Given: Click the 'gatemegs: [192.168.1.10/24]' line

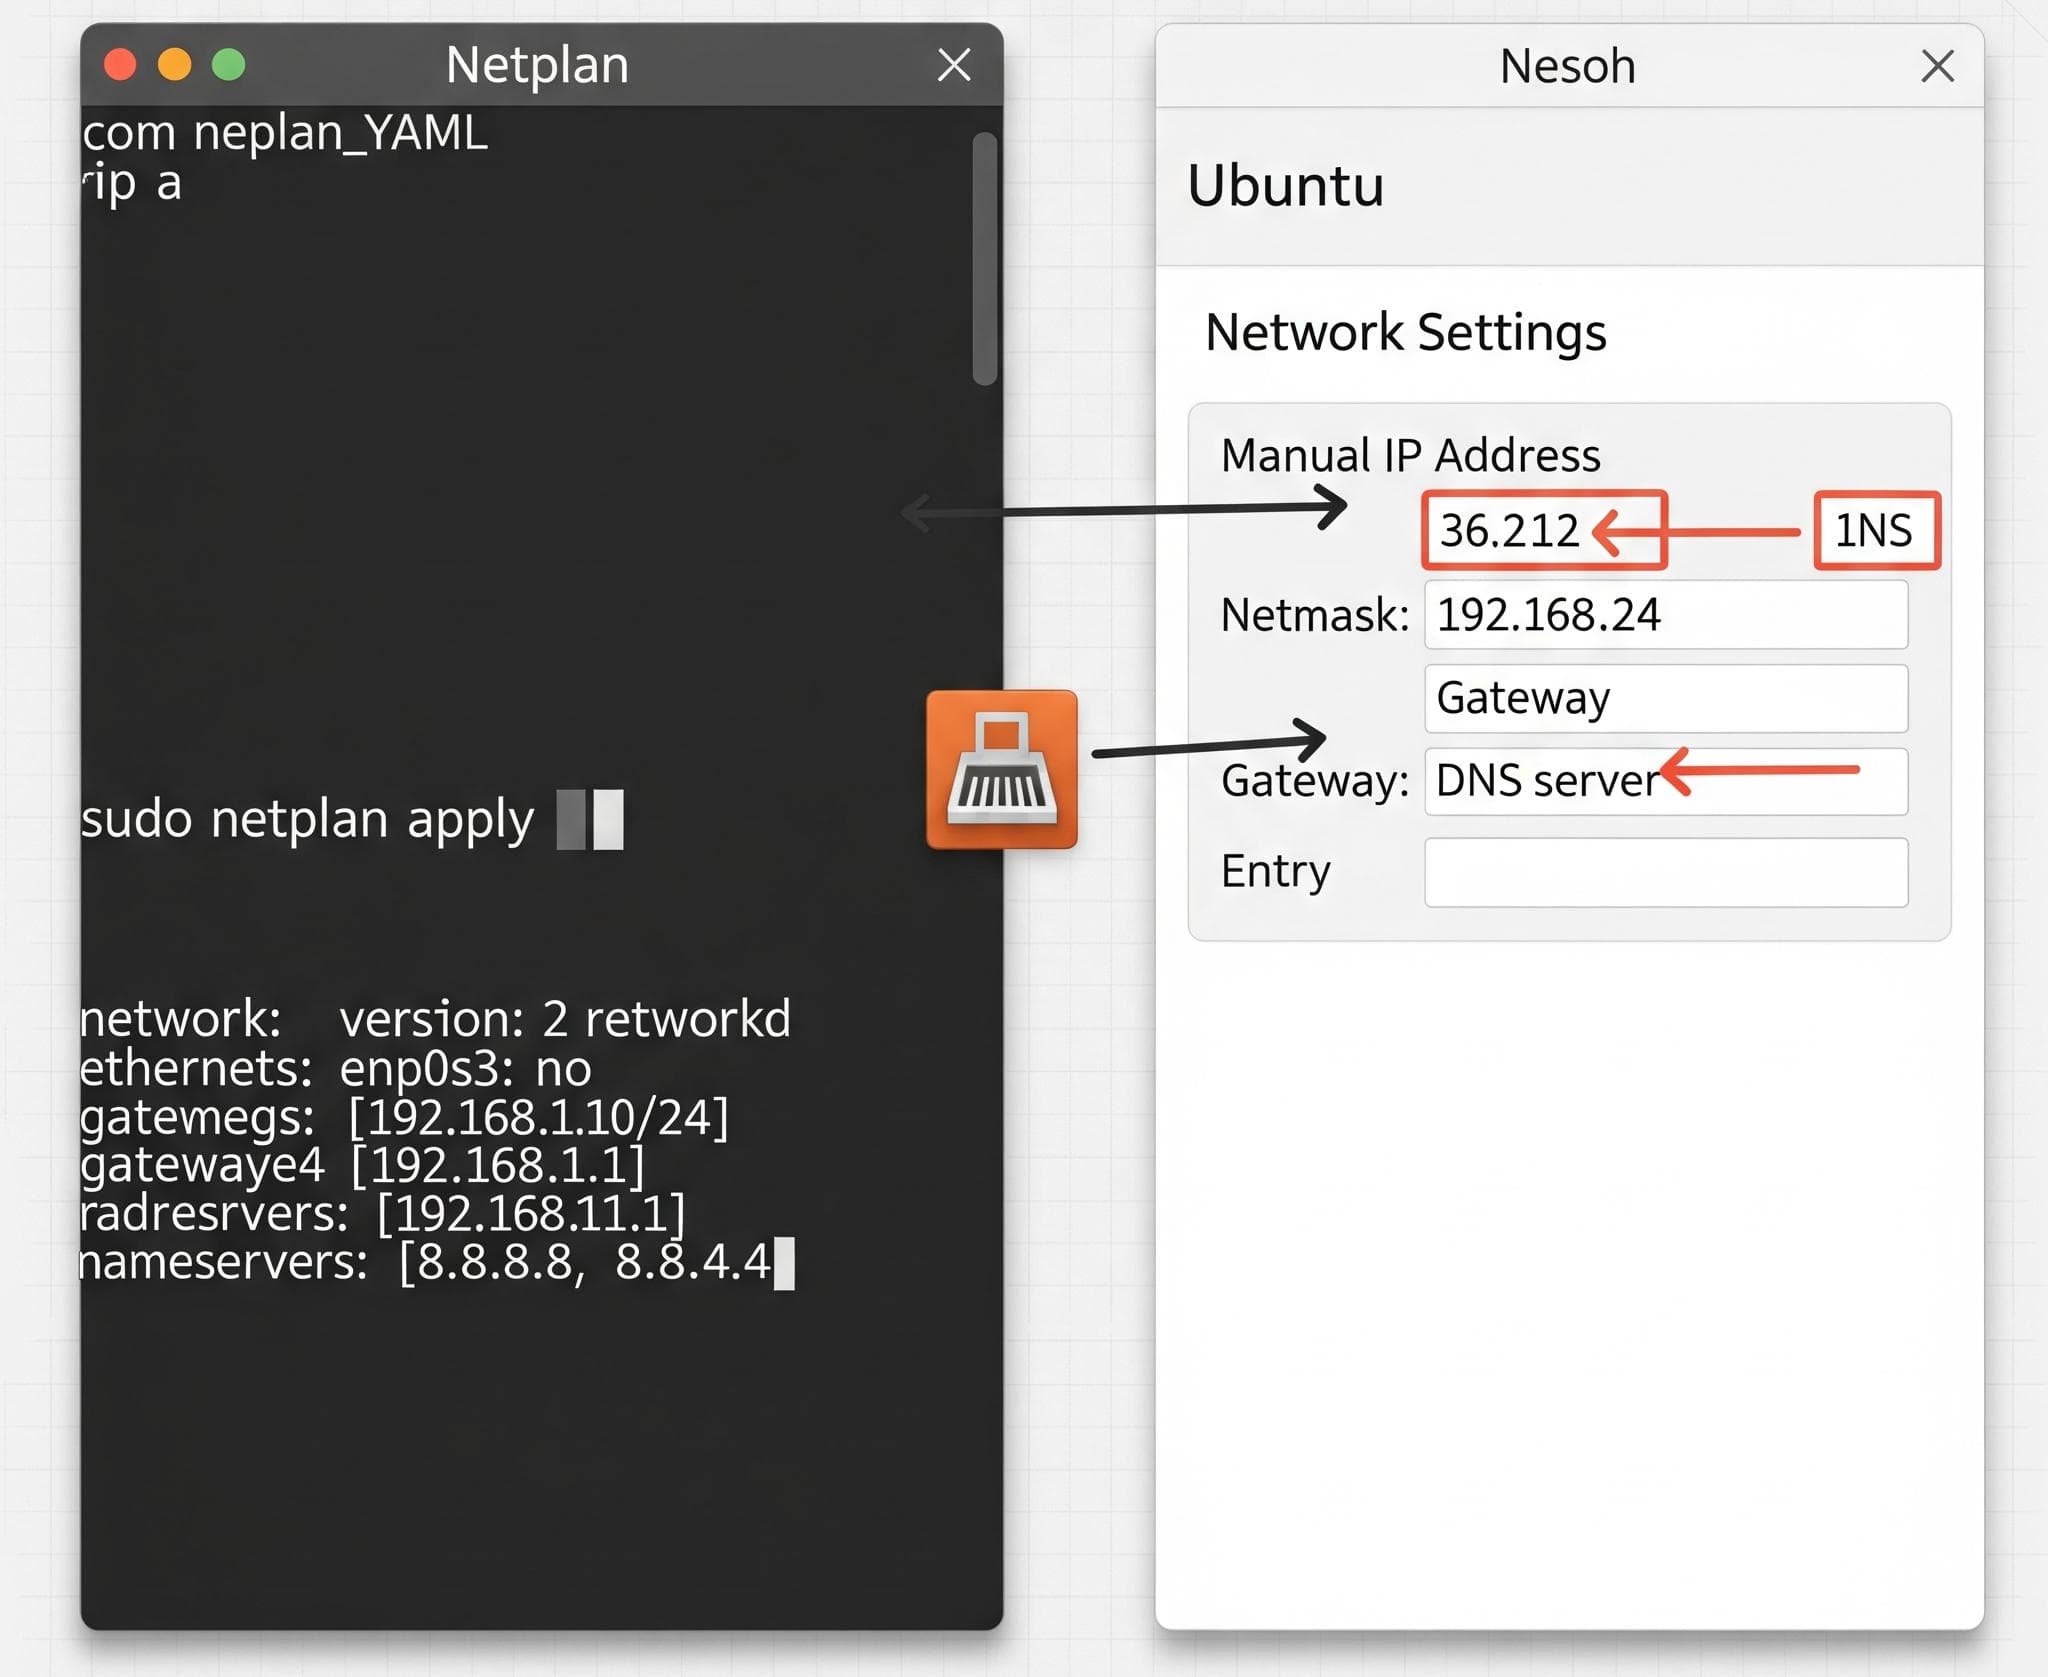Looking at the screenshot, I should [404, 1117].
